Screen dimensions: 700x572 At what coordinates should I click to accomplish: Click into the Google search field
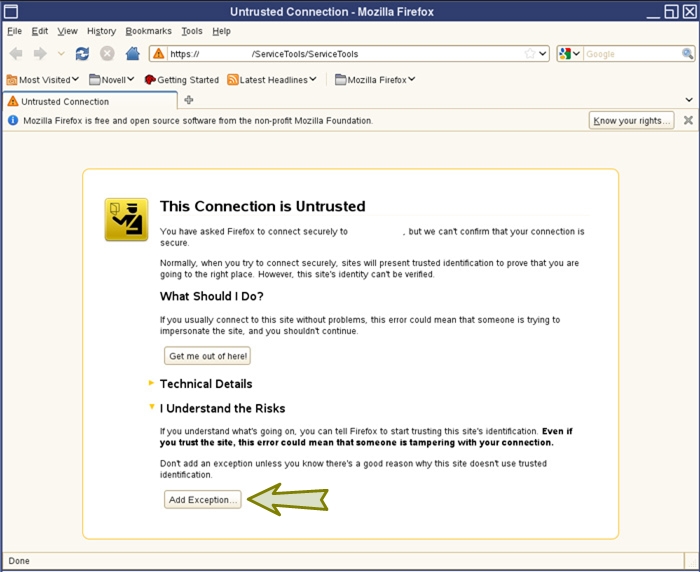pyautogui.click(x=630, y=54)
